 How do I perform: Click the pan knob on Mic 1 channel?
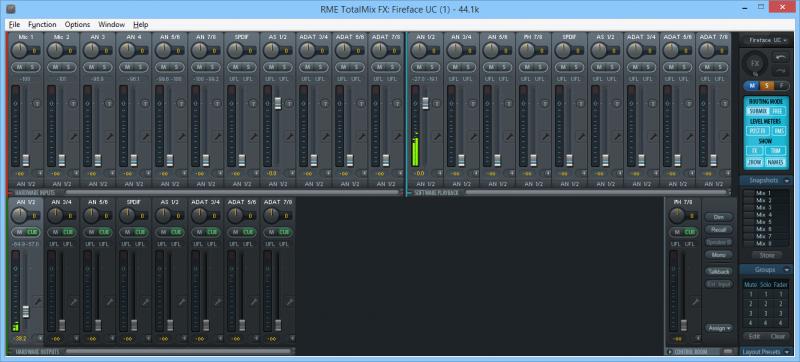(18, 50)
